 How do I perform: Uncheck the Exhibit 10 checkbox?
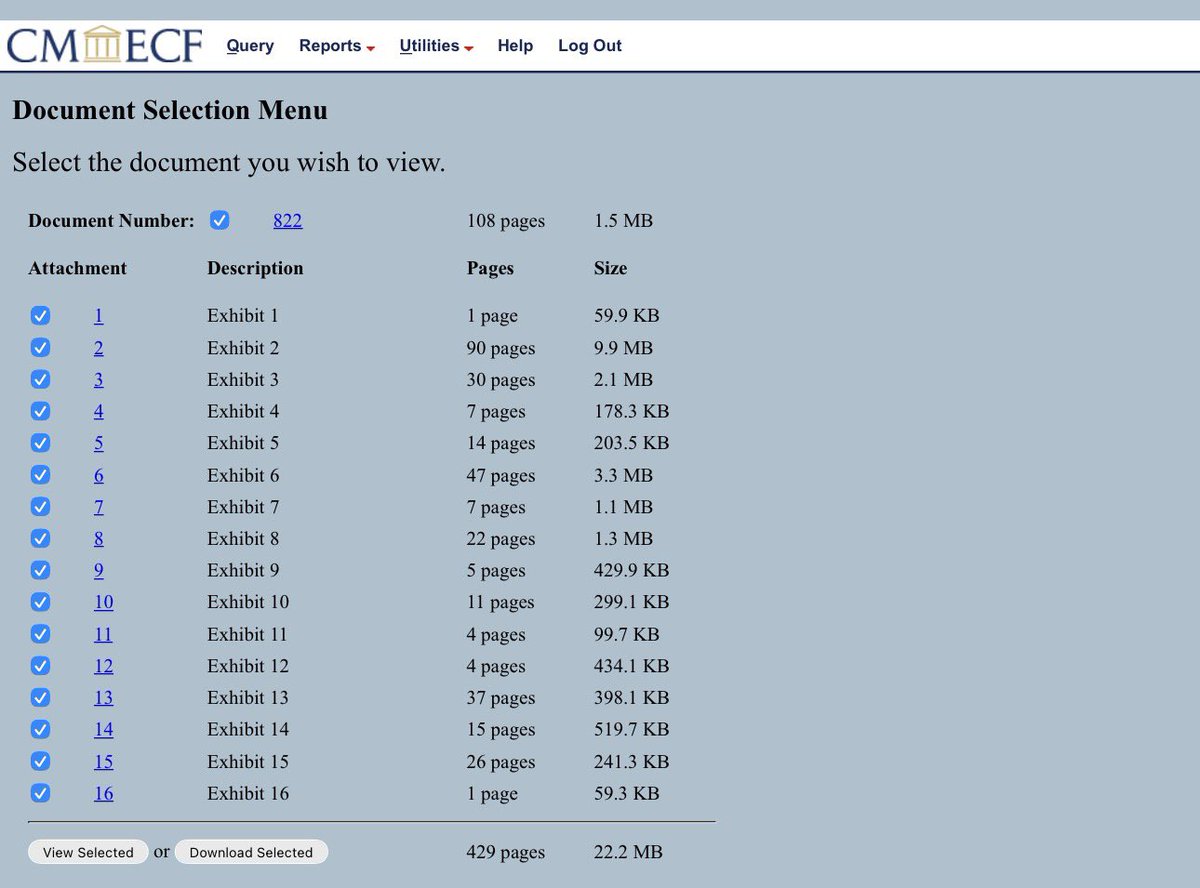coord(40,602)
